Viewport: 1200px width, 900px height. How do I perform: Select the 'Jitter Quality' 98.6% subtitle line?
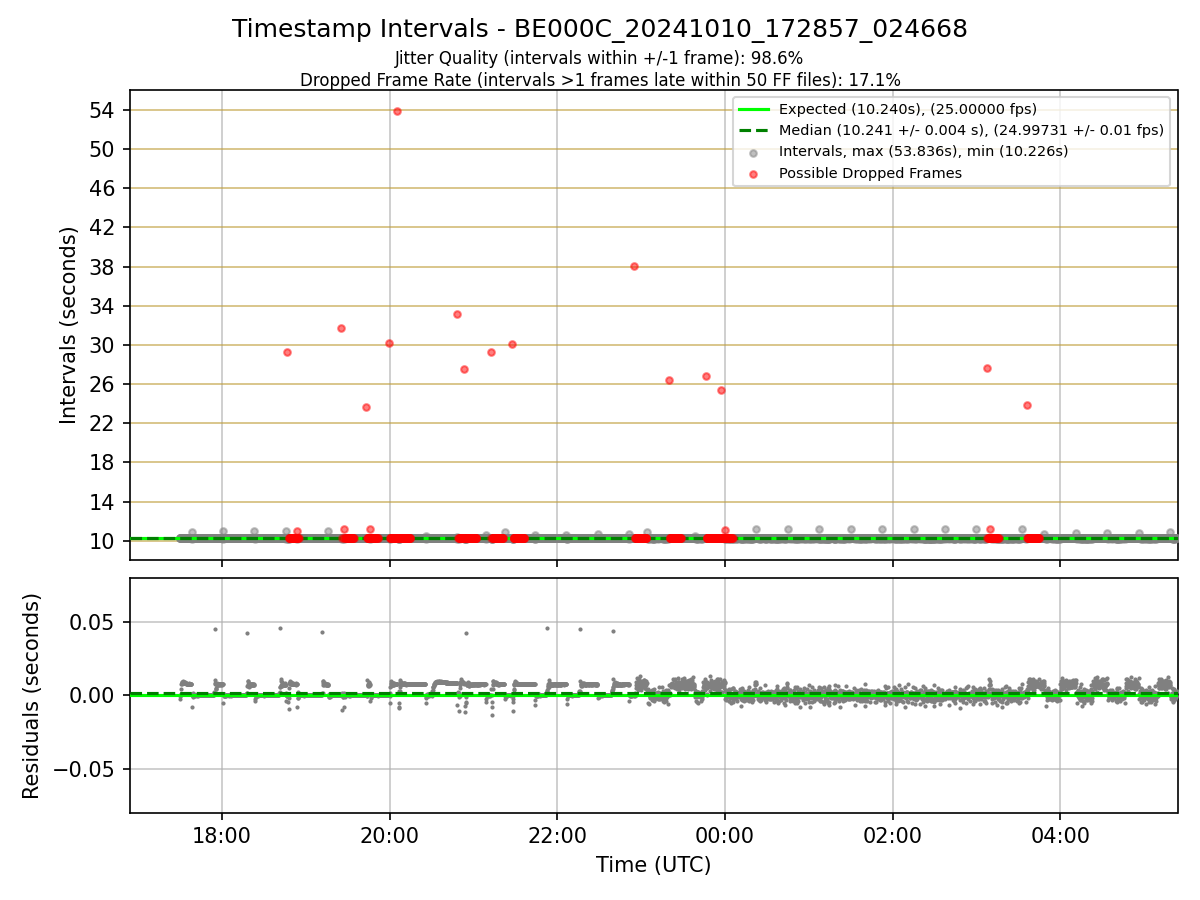(599, 59)
